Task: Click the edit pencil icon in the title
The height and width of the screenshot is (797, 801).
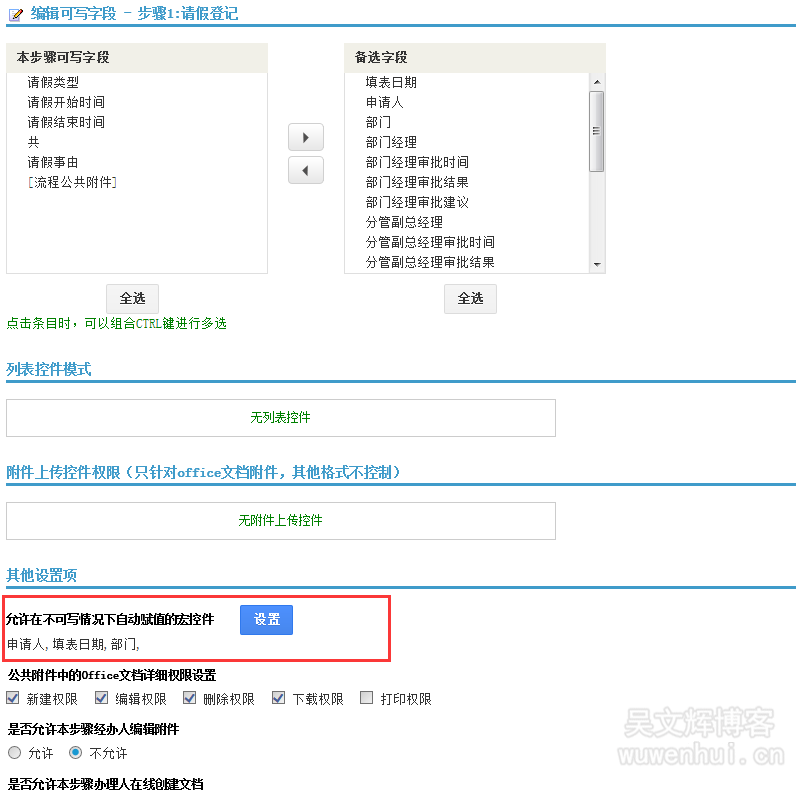Action: pos(15,14)
